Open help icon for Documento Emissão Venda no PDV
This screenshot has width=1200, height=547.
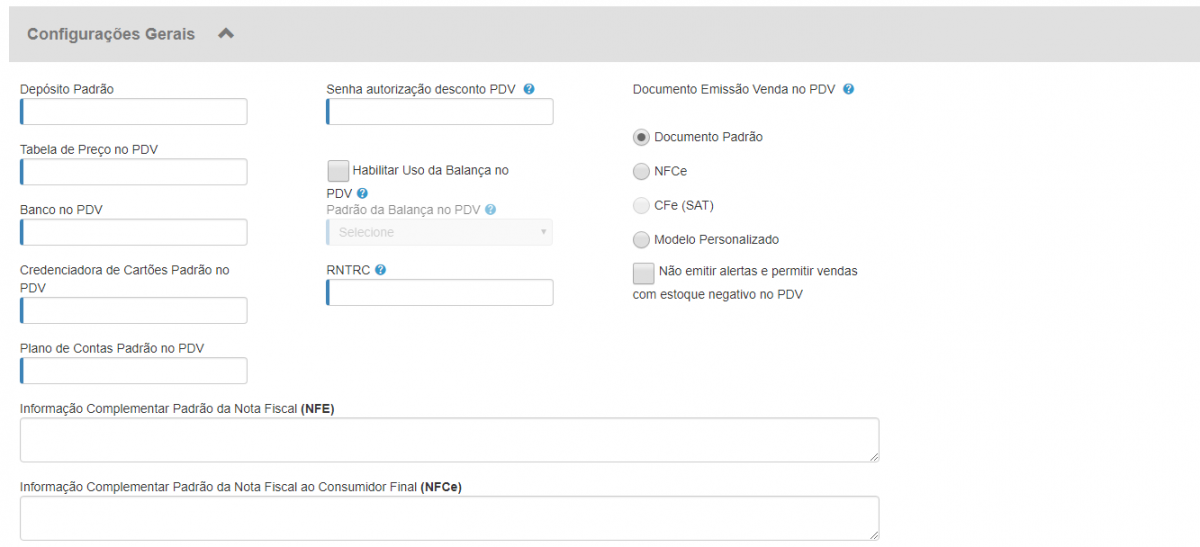[848, 89]
